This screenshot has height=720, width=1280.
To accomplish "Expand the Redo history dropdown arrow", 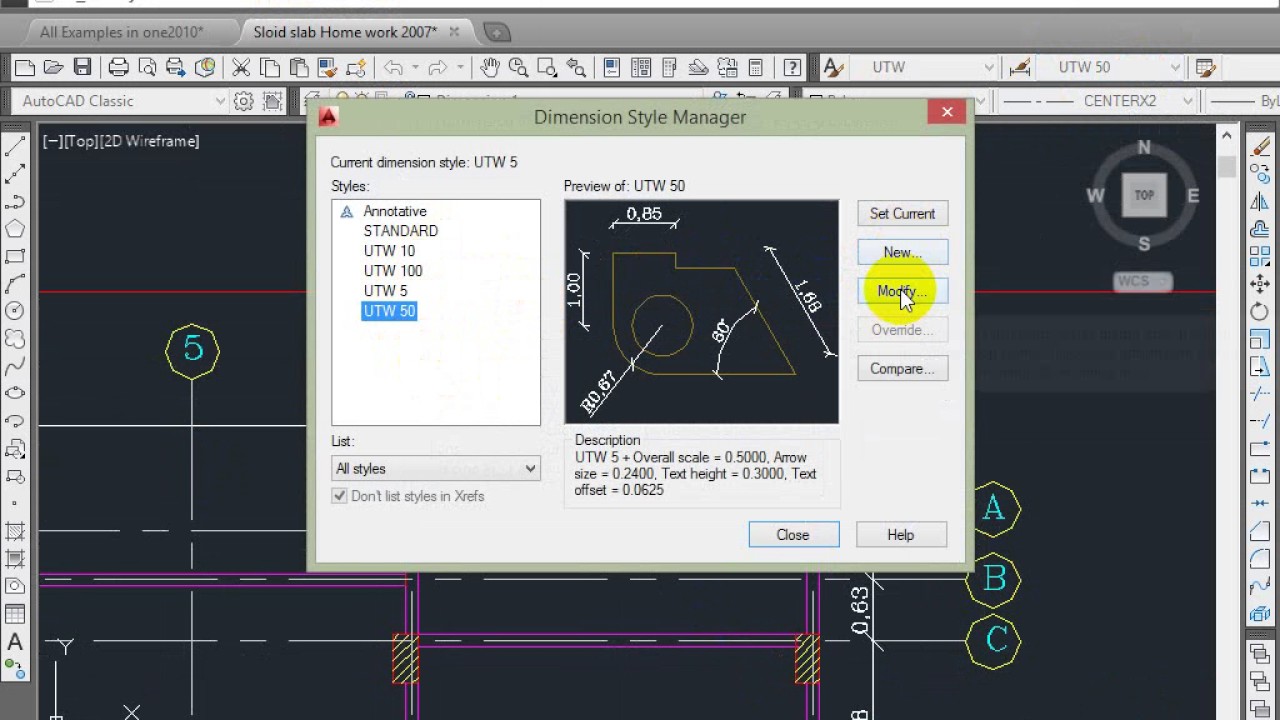I will coord(460,68).
